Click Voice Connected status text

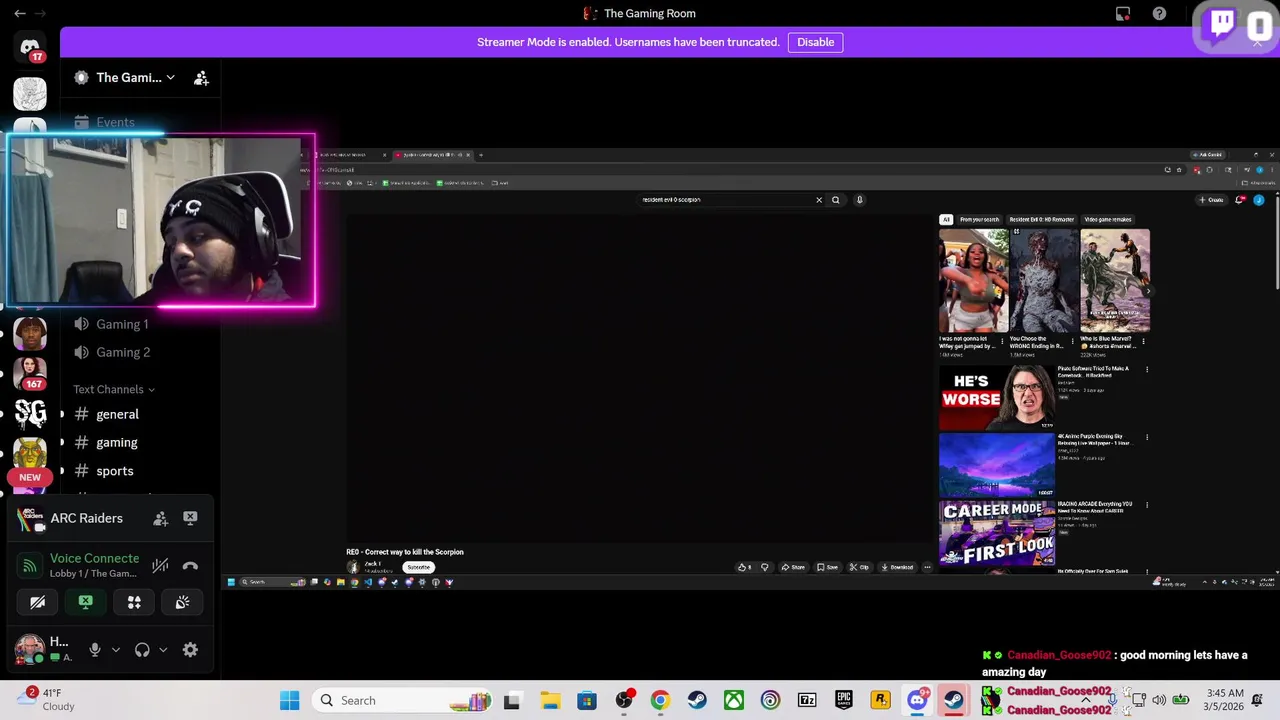94,558
